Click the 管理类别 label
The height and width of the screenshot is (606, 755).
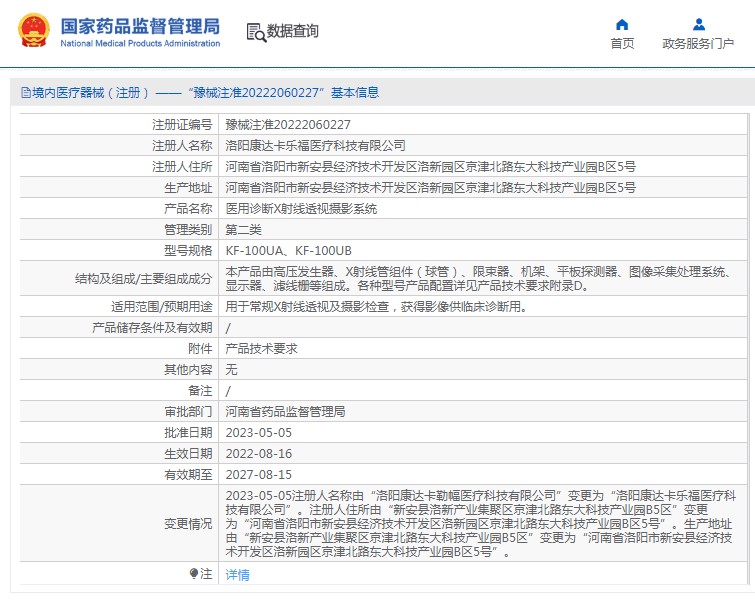188,230
